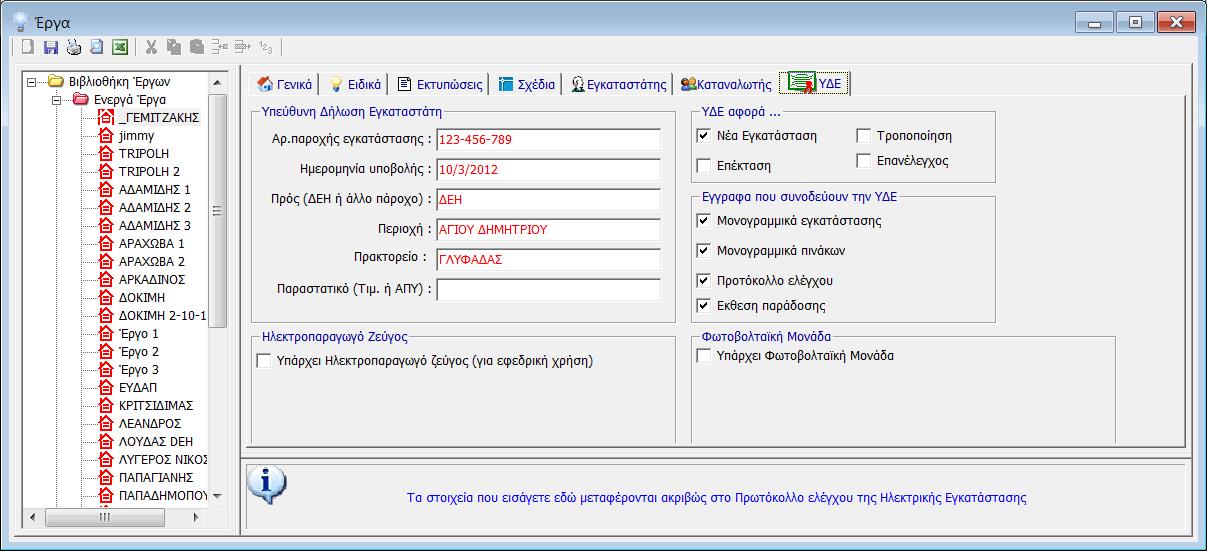Enable the Τροποποίηση checkbox
Image resolution: width=1207 pixels, height=551 pixels.
[x=864, y=136]
